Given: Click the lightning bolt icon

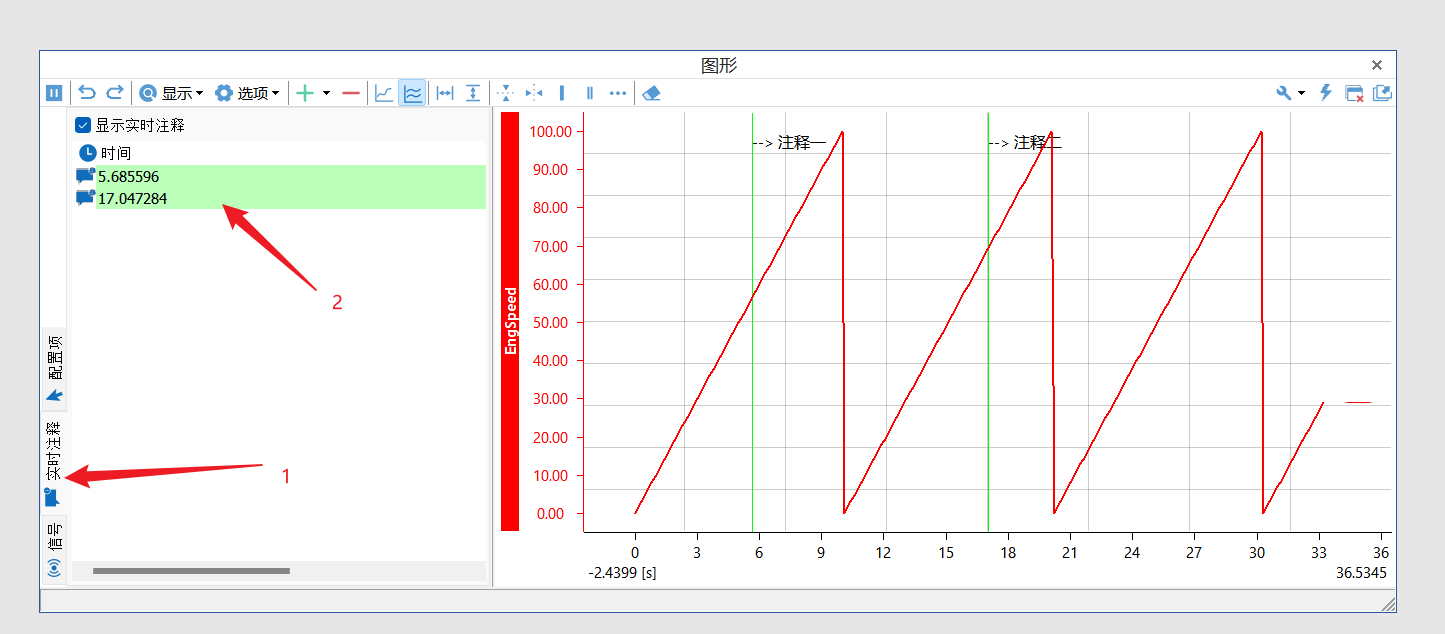Looking at the screenshot, I should 1326,93.
